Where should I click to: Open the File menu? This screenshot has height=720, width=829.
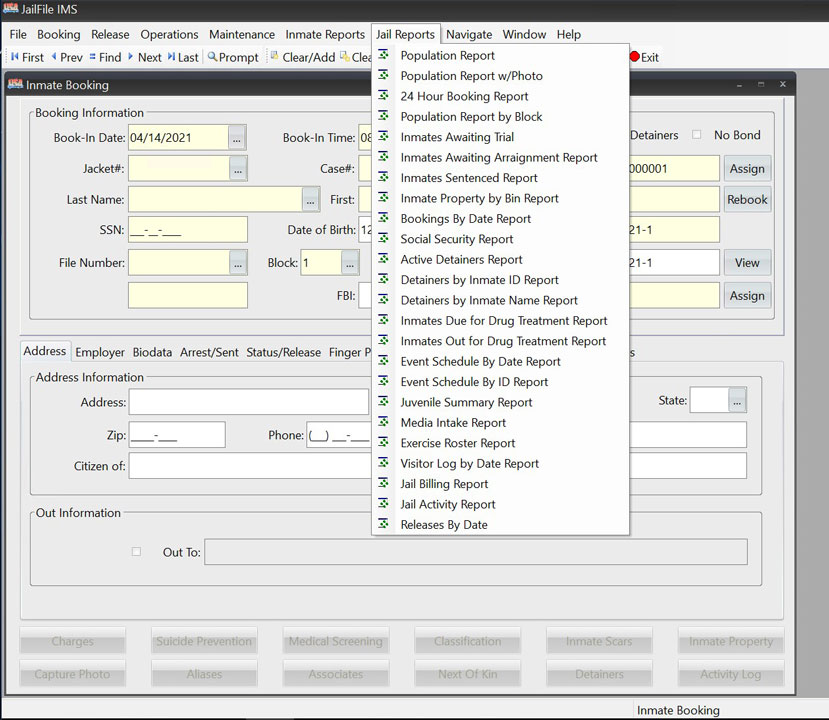coord(18,34)
